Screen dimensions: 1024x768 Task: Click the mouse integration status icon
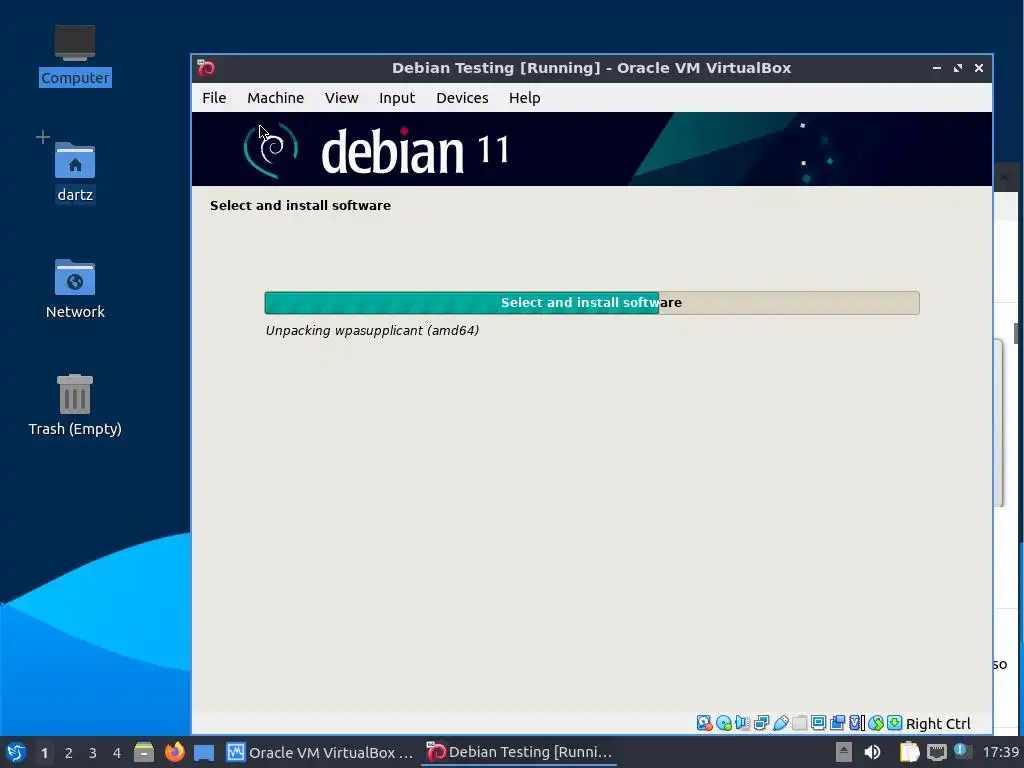point(876,723)
